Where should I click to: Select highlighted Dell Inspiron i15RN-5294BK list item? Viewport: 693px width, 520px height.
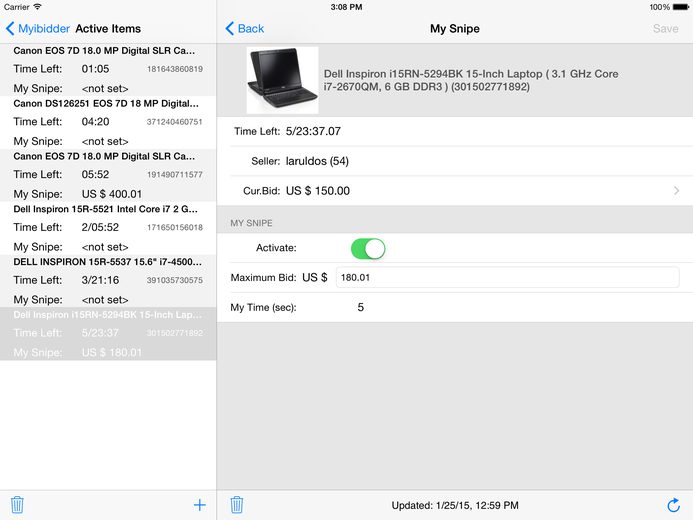click(x=108, y=334)
